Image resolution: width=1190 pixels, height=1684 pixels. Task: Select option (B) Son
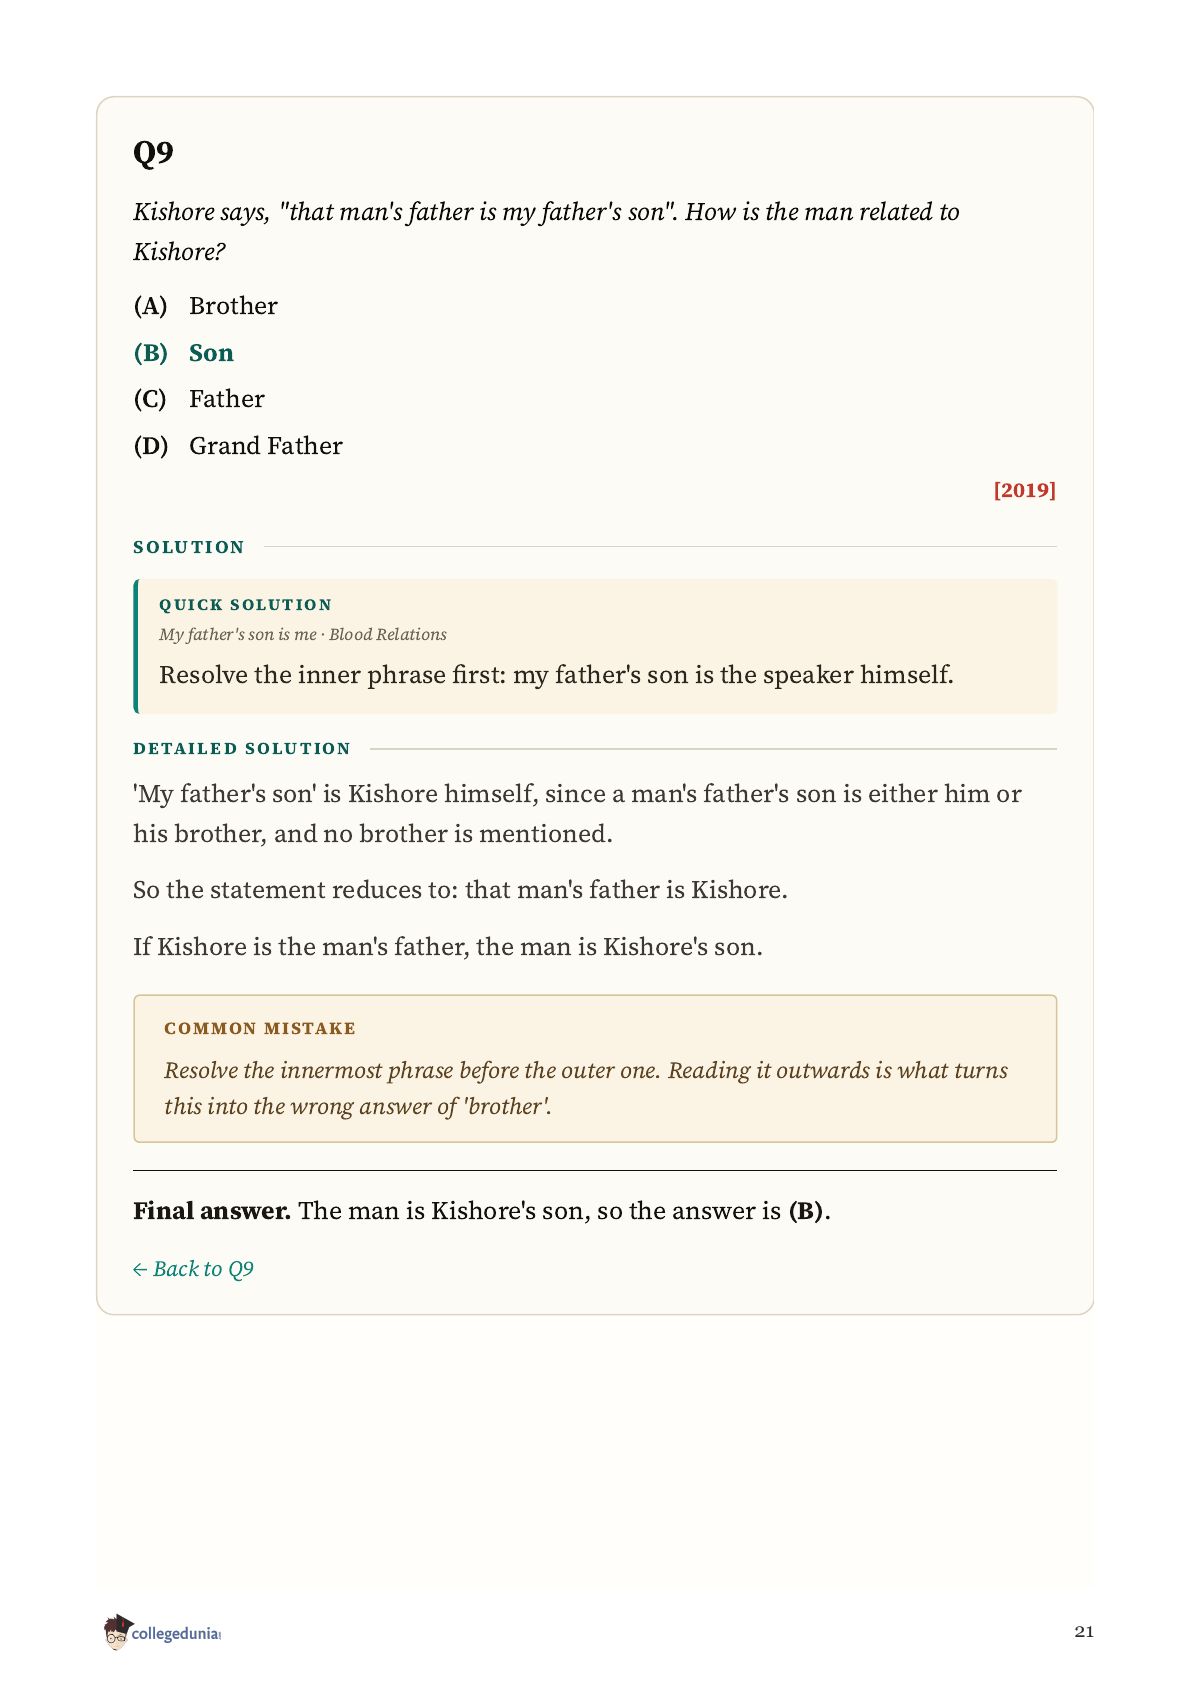183,353
